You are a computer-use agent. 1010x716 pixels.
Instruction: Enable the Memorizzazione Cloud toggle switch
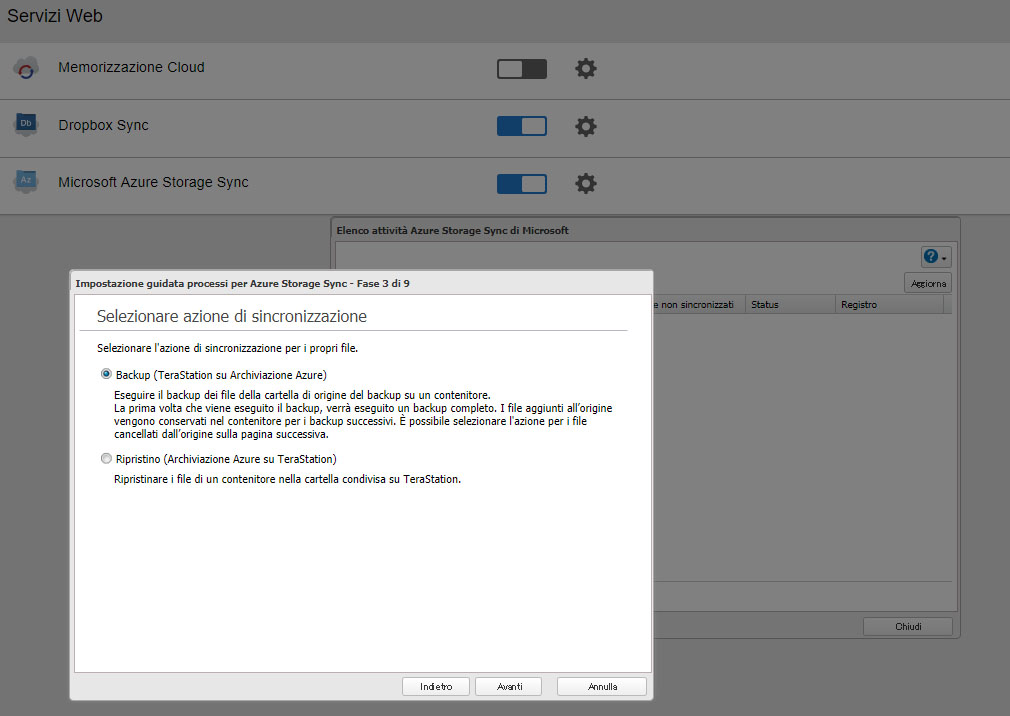[x=522, y=69]
